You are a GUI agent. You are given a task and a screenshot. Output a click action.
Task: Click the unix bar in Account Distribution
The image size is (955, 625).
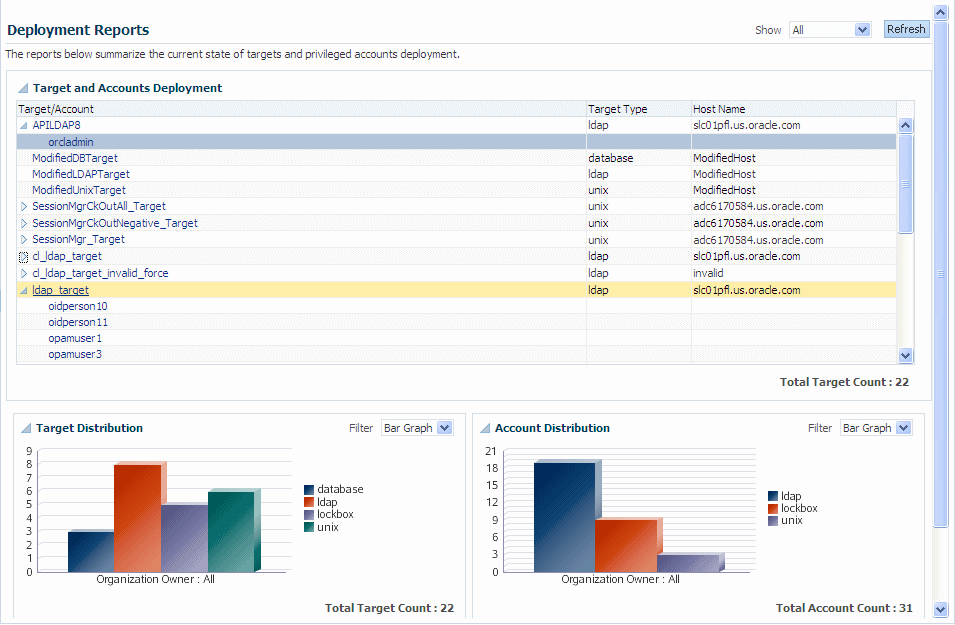click(x=688, y=563)
